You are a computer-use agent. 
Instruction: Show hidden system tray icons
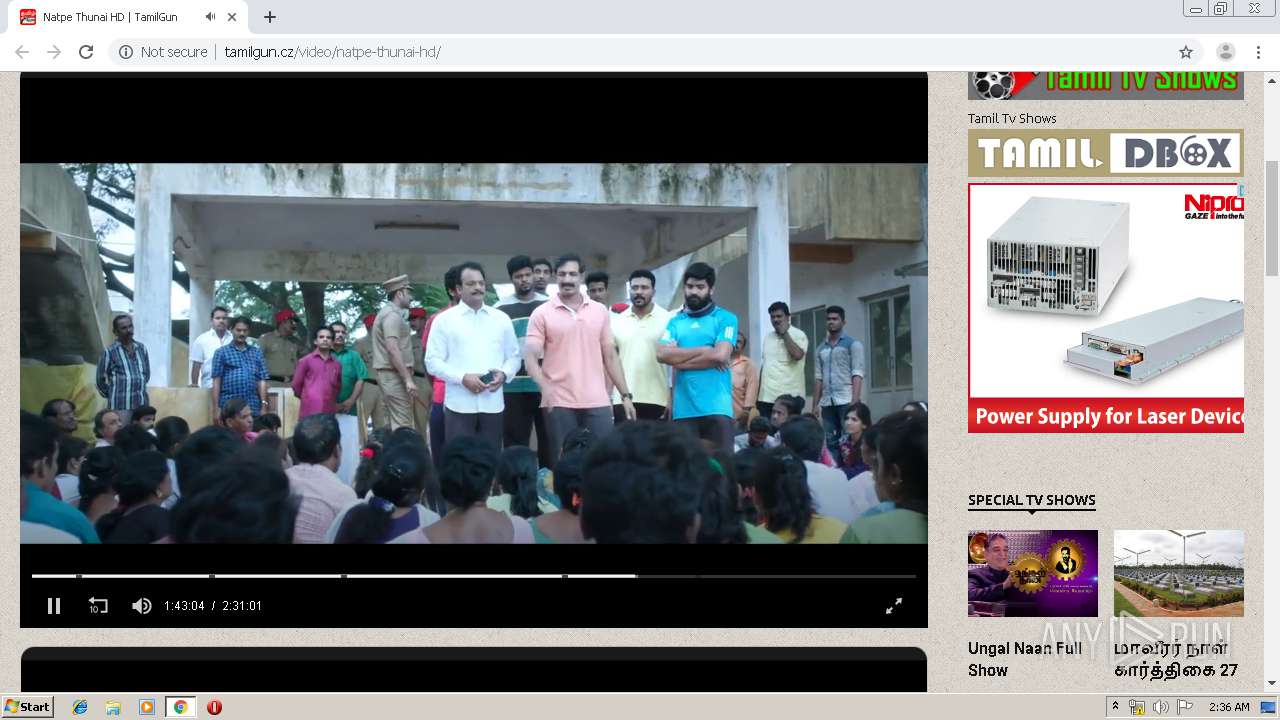[1115, 707]
